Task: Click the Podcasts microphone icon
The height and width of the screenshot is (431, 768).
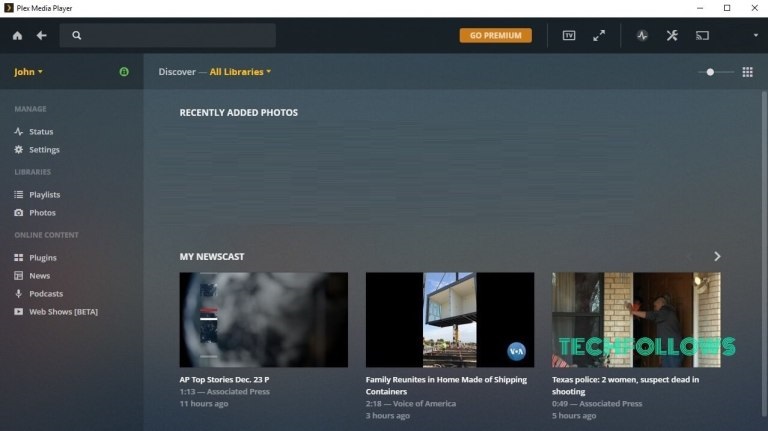Action: click(x=19, y=293)
